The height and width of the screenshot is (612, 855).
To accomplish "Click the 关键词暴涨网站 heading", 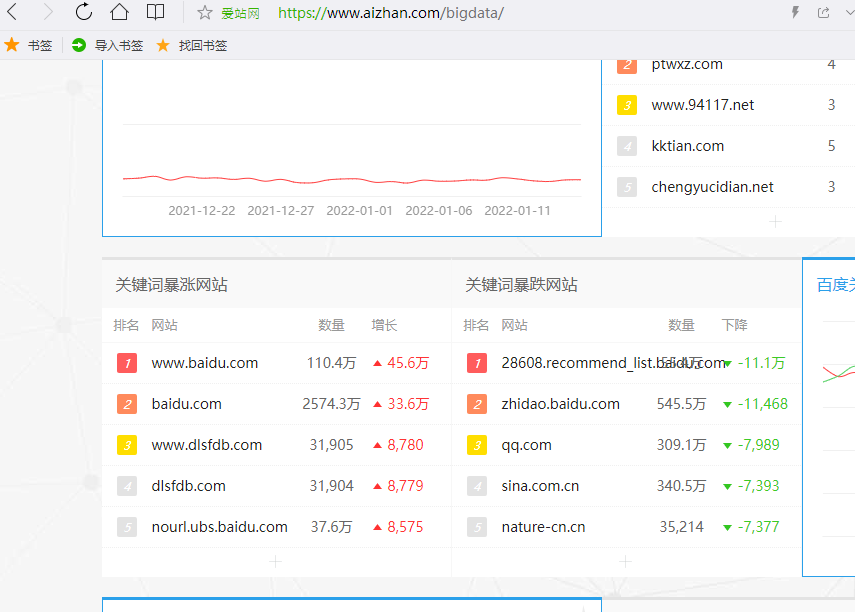I will pos(171,285).
